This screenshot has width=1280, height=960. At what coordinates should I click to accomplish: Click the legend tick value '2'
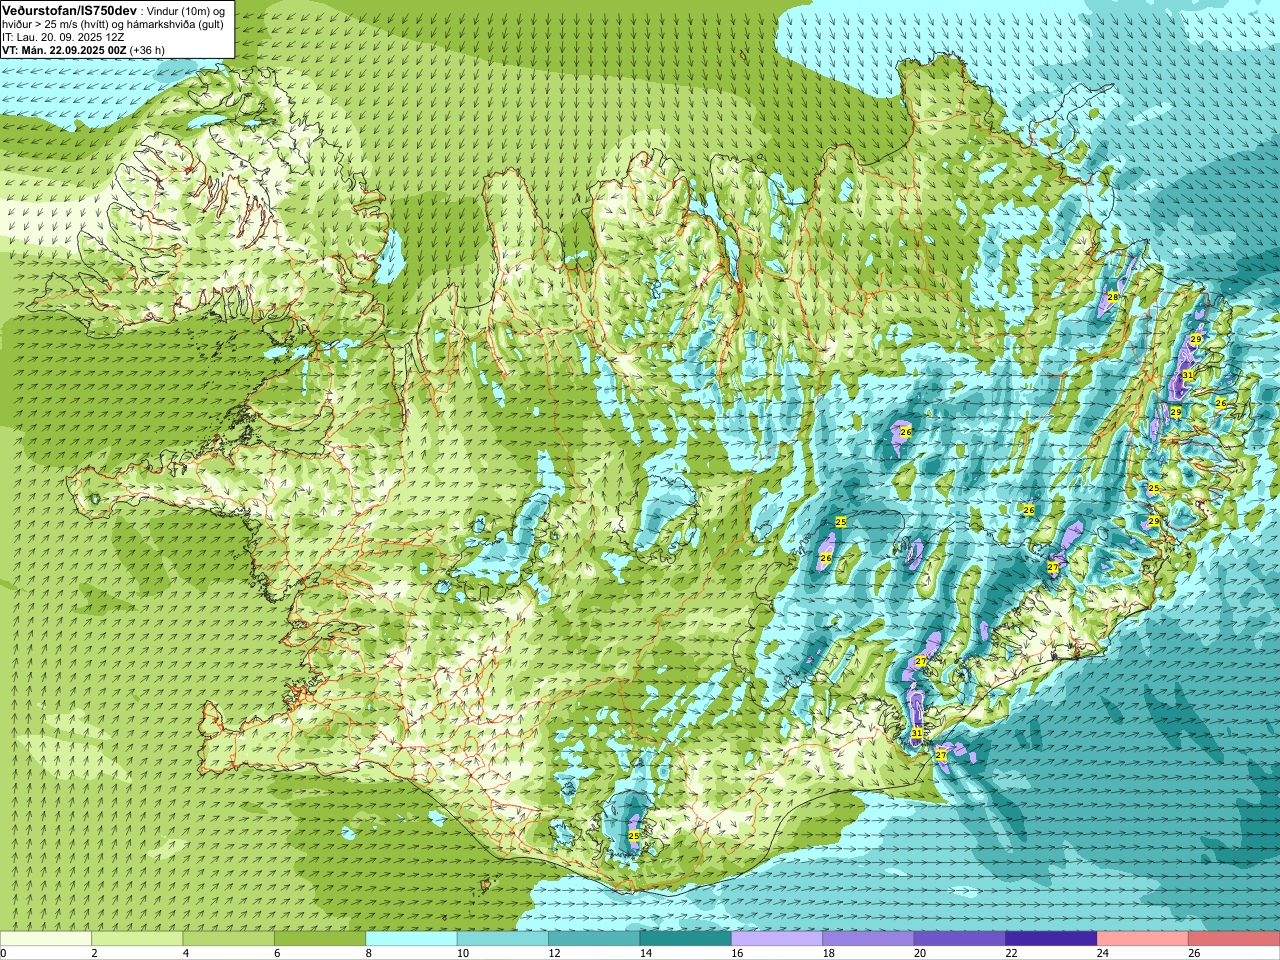94,953
